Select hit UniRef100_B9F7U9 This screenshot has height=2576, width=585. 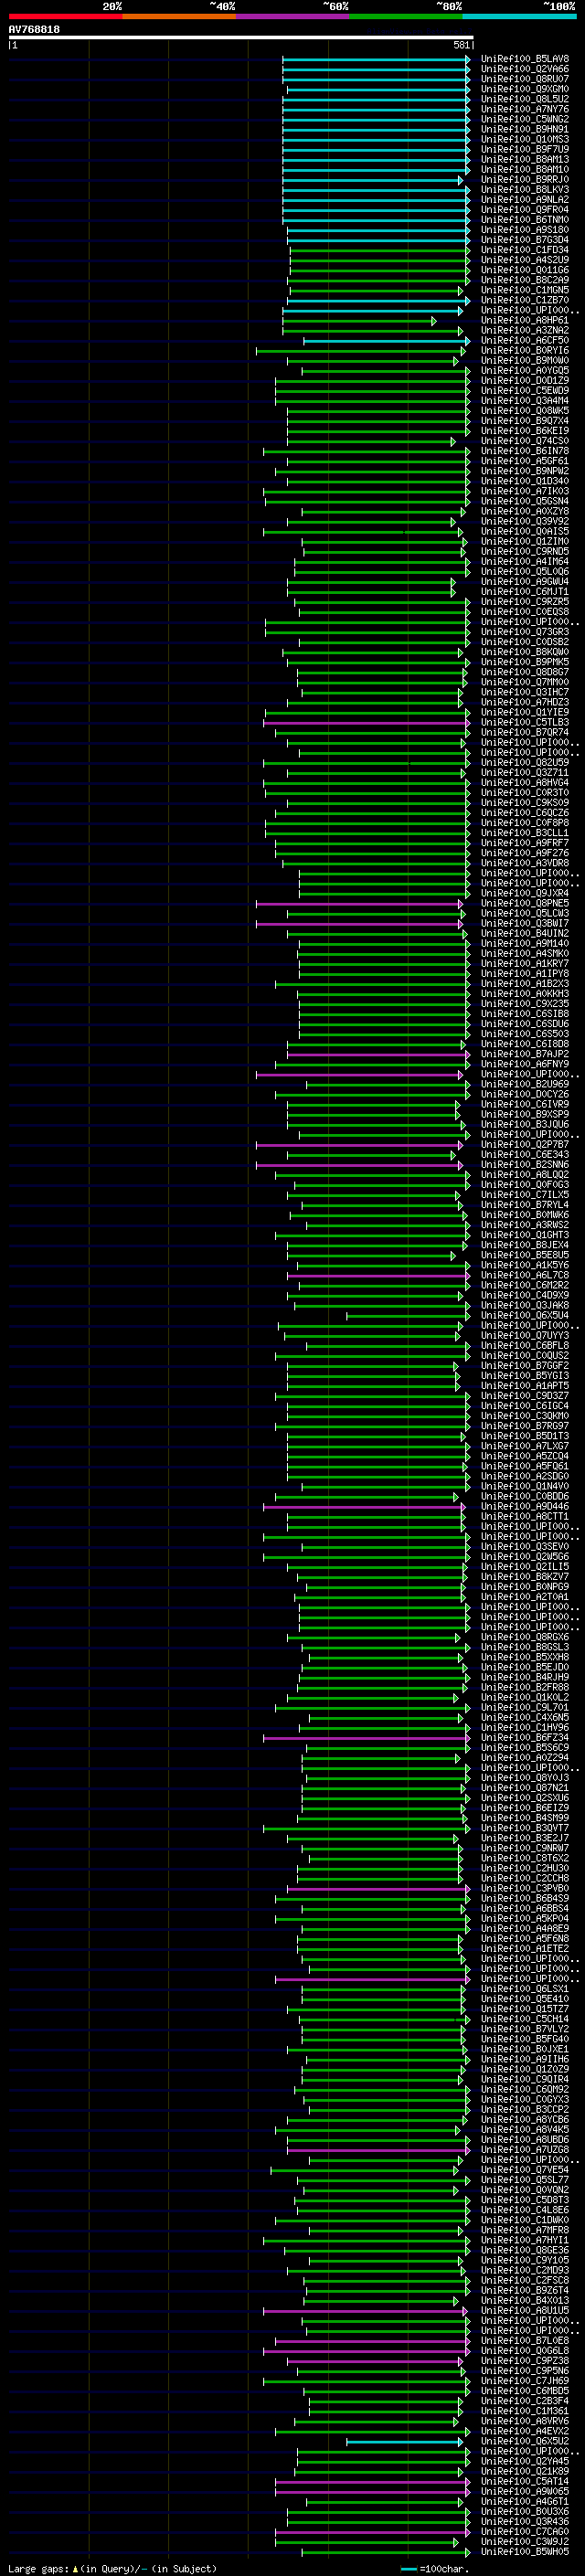pos(524,149)
